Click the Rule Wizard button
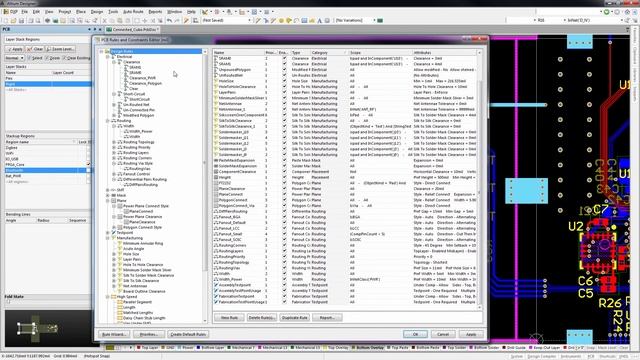This screenshot has height=360, width=640. [x=114, y=334]
